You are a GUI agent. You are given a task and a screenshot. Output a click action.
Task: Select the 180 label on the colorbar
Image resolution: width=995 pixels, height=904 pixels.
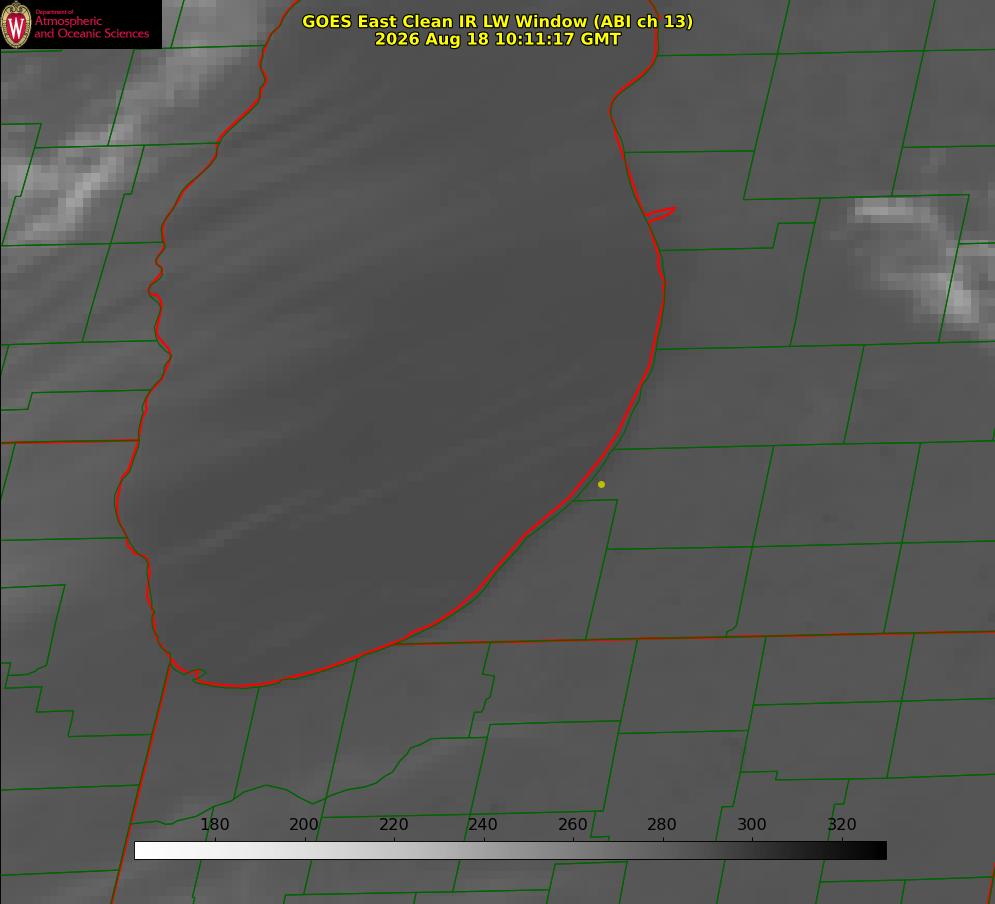click(214, 824)
